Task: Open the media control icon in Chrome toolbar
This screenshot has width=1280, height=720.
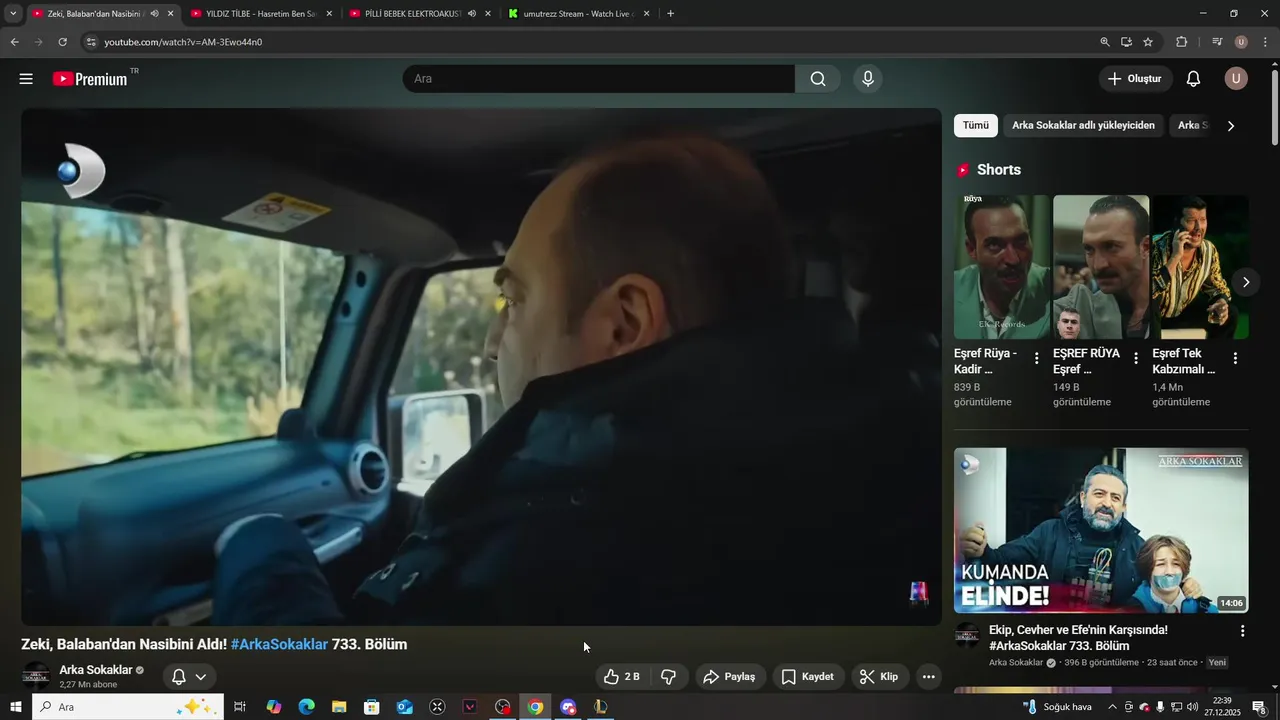Action: coord(1217,42)
